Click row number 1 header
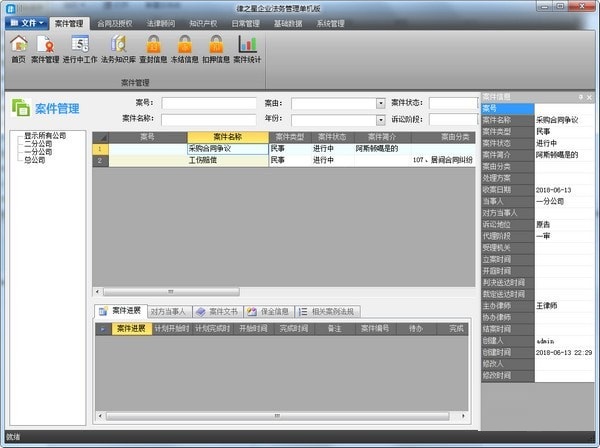 [100, 149]
